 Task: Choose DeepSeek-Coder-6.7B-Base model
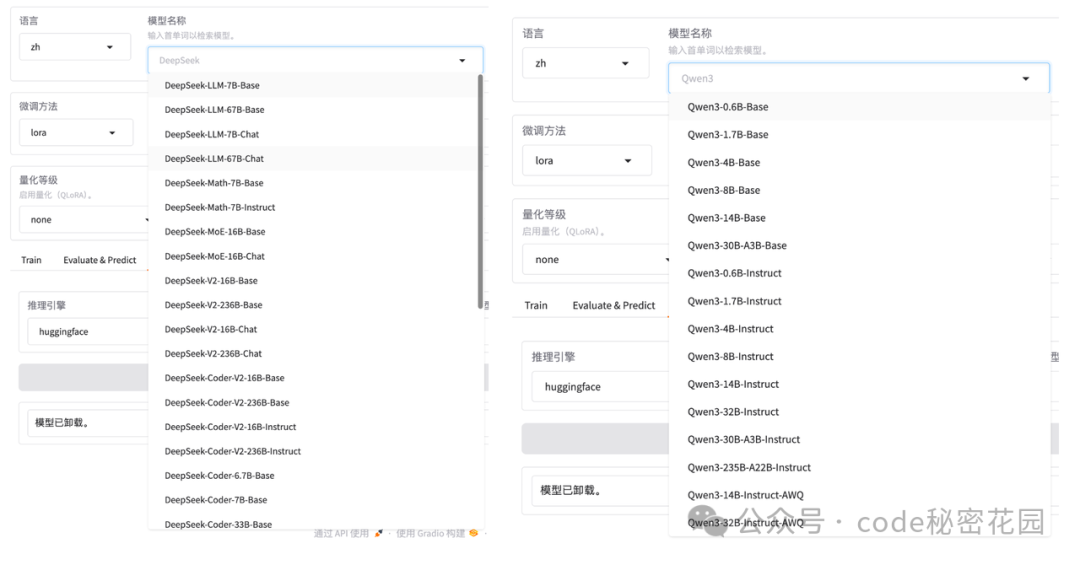(313, 475)
